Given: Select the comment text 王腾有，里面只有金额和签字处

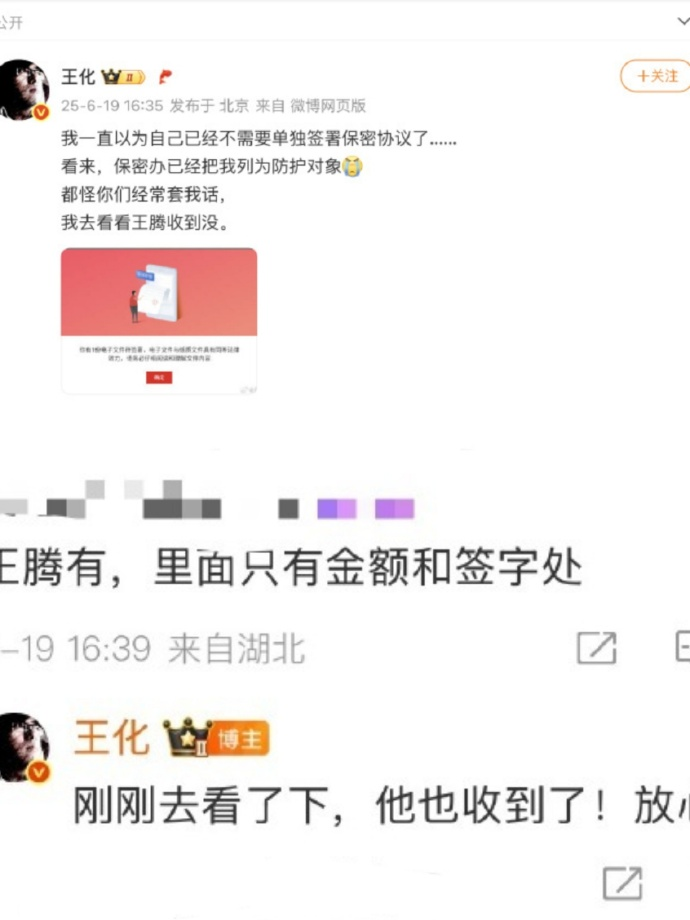Looking at the screenshot, I should click(290, 567).
